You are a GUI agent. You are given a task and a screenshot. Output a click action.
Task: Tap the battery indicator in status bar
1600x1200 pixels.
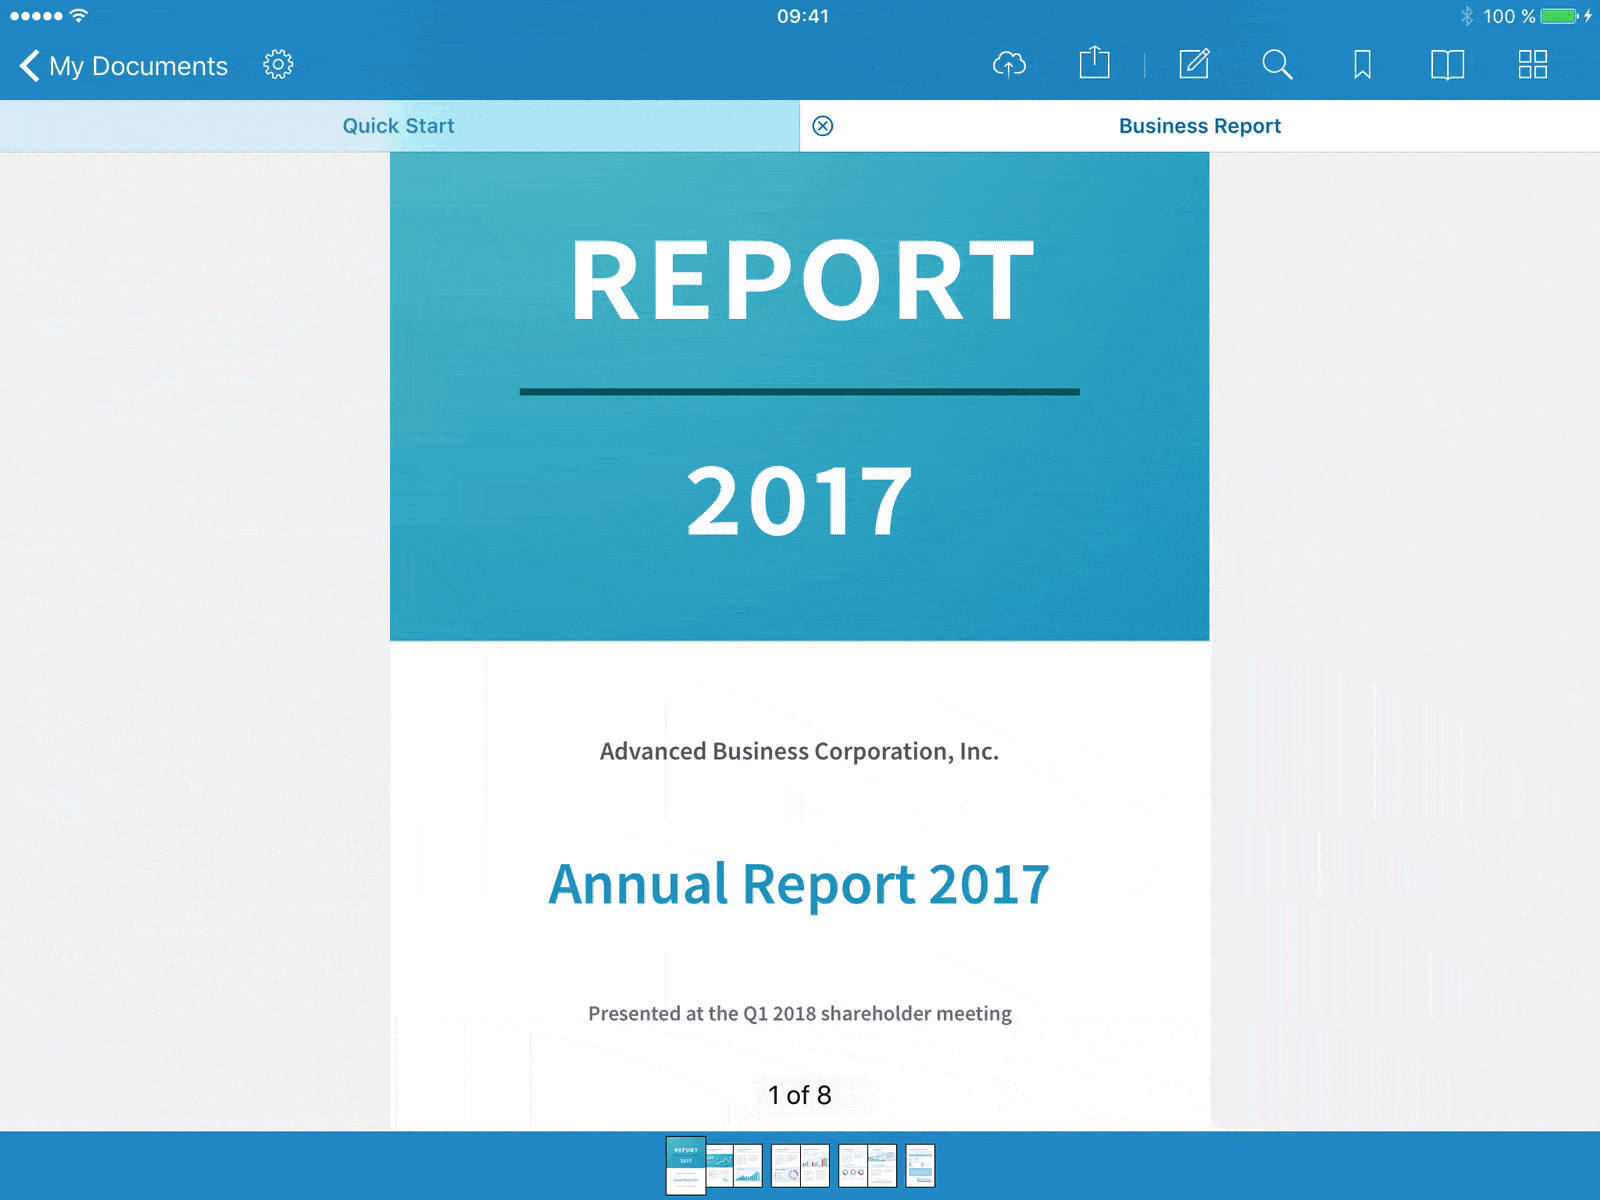click(x=1559, y=16)
